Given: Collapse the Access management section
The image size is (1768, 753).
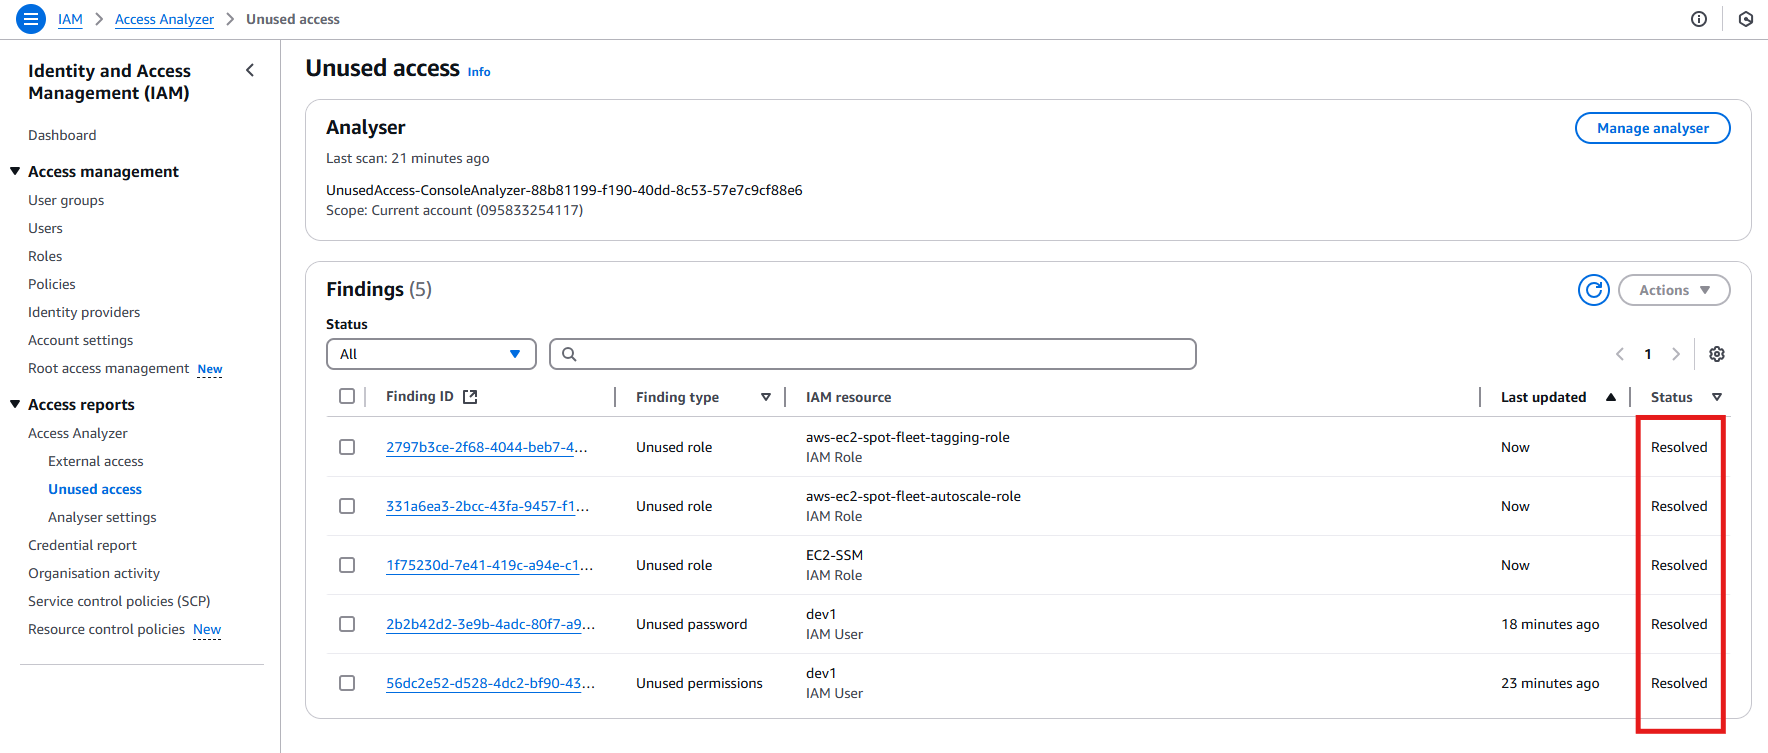Looking at the screenshot, I should (x=15, y=171).
